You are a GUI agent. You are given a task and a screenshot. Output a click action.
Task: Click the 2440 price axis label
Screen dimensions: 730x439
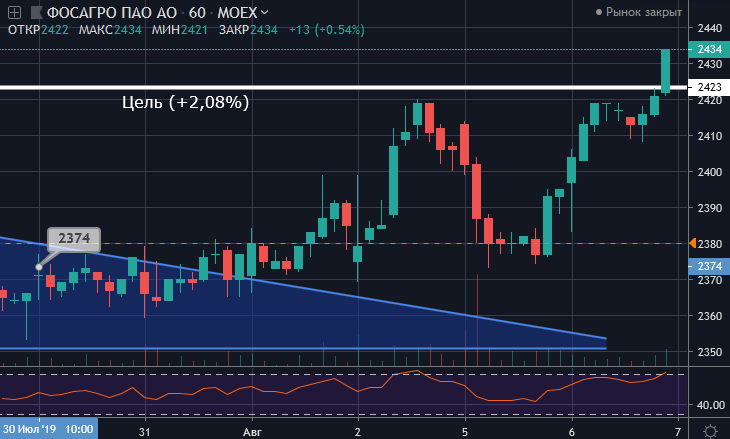[710, 28]
